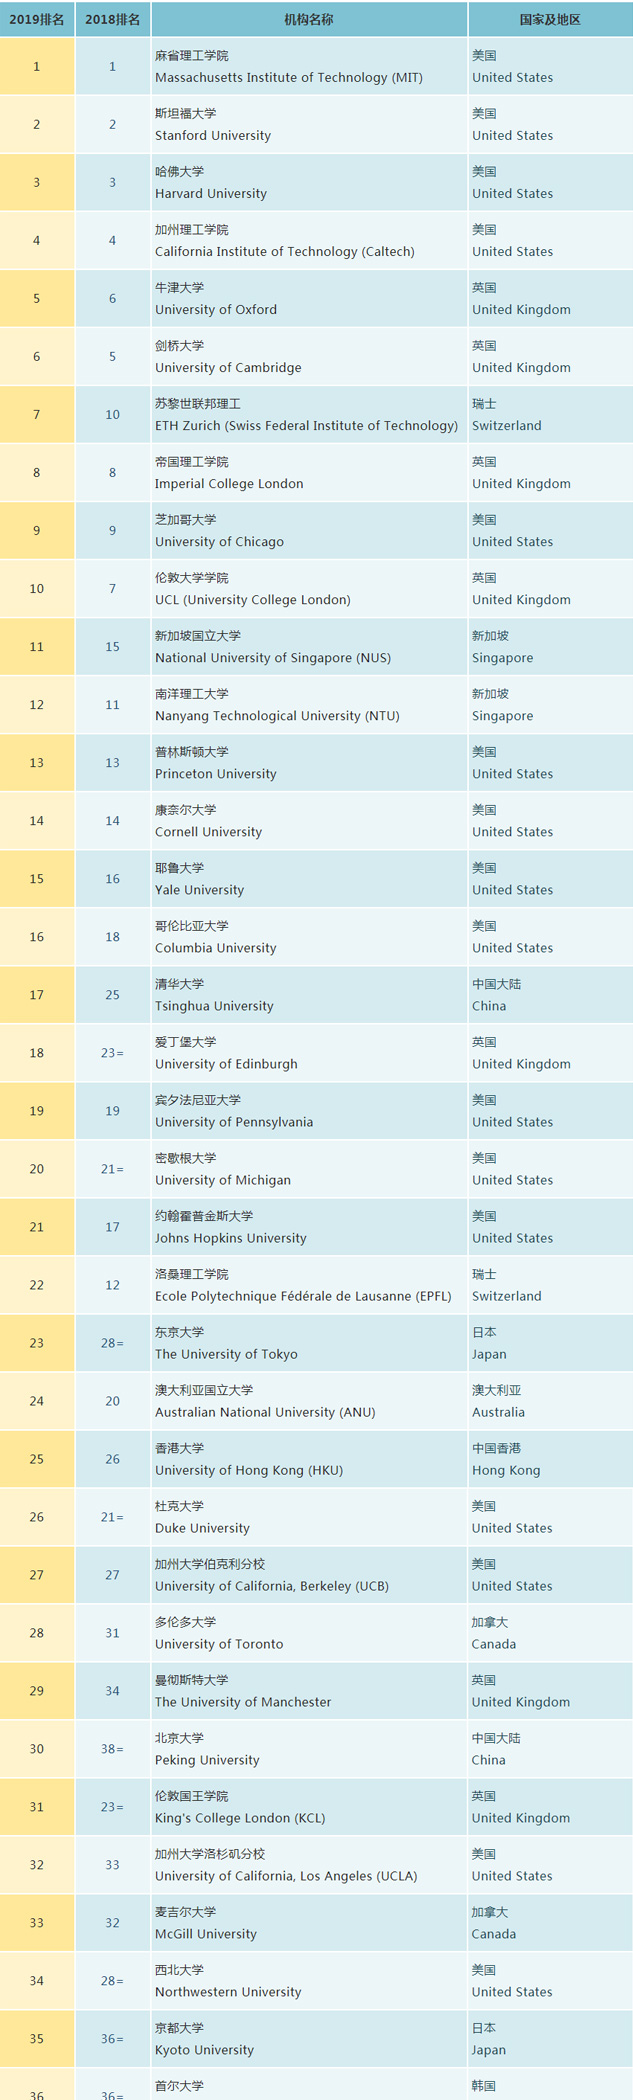The image size is (633, 2100).
Task: Select Chinese name 新加坡国立大学
Action: [x=198, y=636]
